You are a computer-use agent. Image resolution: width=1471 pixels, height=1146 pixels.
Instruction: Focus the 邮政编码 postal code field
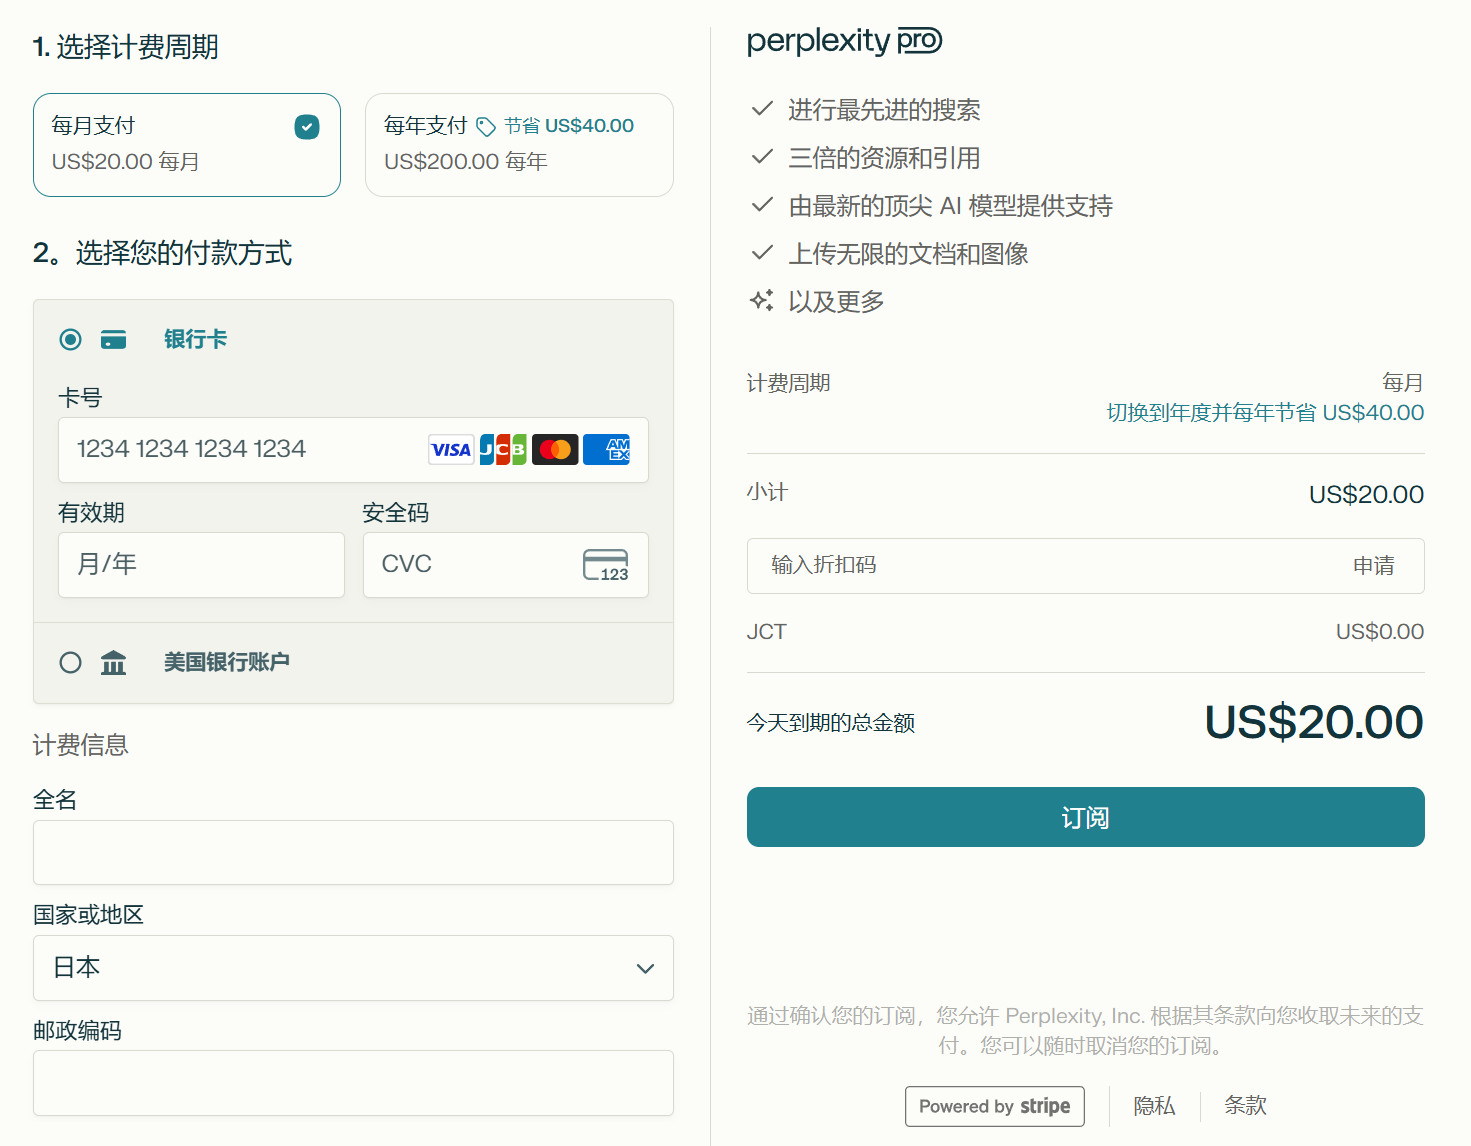tap(353, 1083)
